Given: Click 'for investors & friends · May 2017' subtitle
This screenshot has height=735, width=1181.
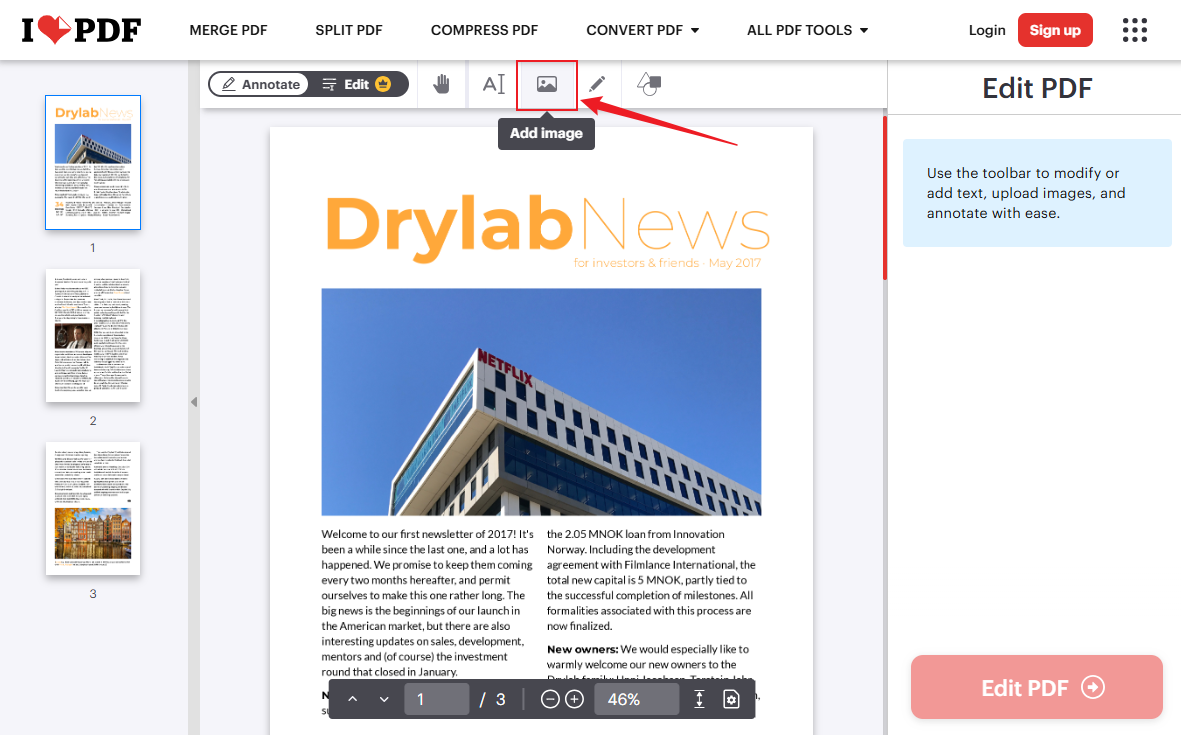Looking at the screenshot, I should [667, 263].
